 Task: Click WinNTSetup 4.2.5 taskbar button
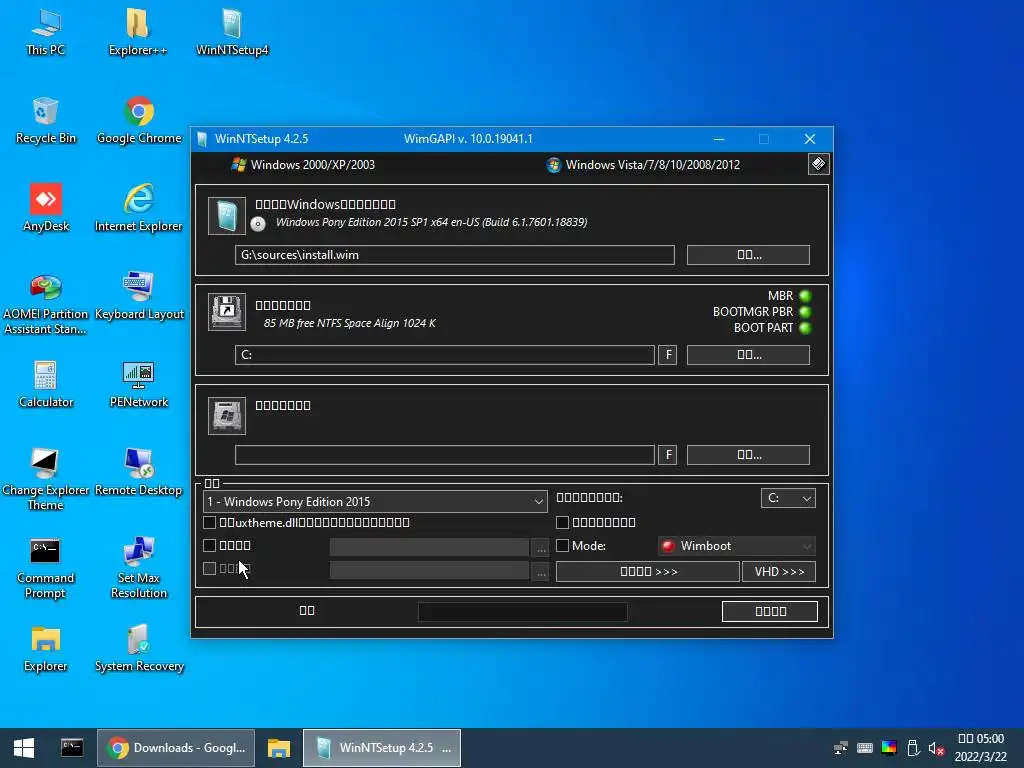pos(382,748)
